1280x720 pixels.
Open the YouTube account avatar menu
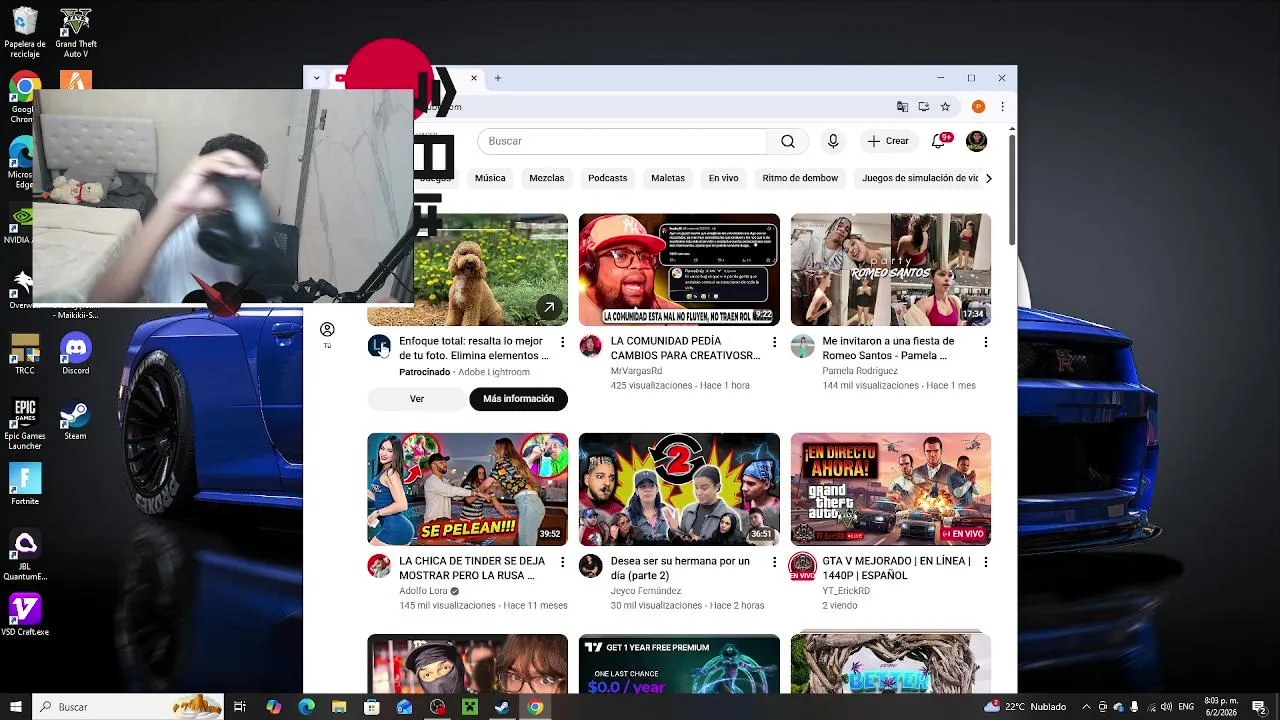[976, 141]
